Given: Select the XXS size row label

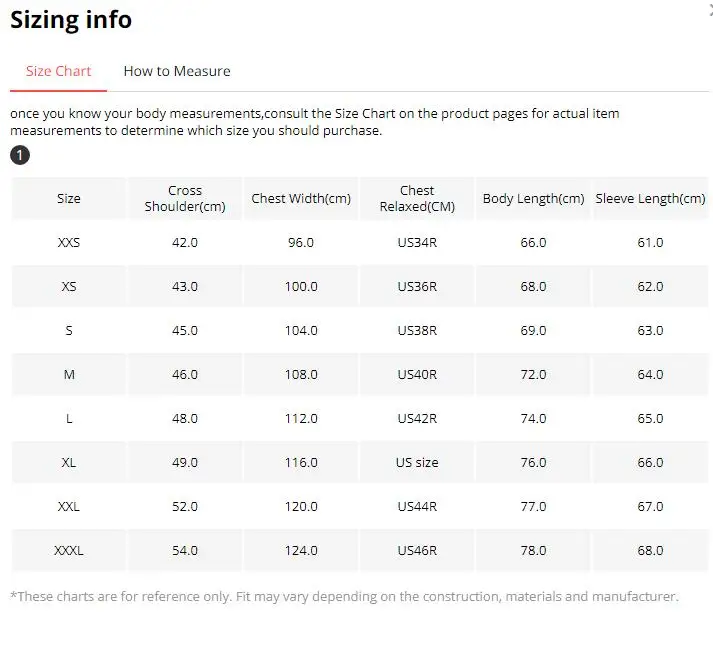Looking at the screenshot, I should 69,242.
